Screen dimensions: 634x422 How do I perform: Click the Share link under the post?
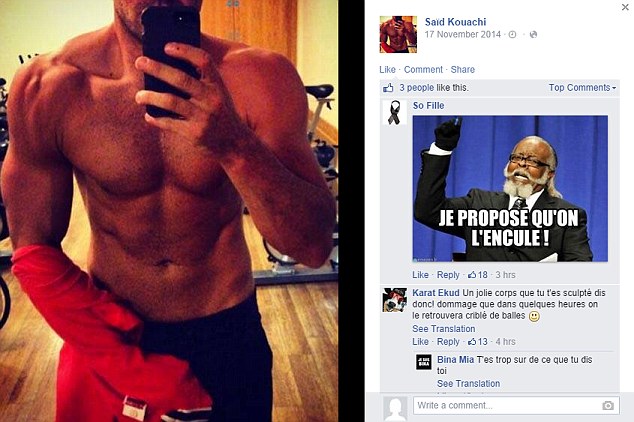(463, 70)
